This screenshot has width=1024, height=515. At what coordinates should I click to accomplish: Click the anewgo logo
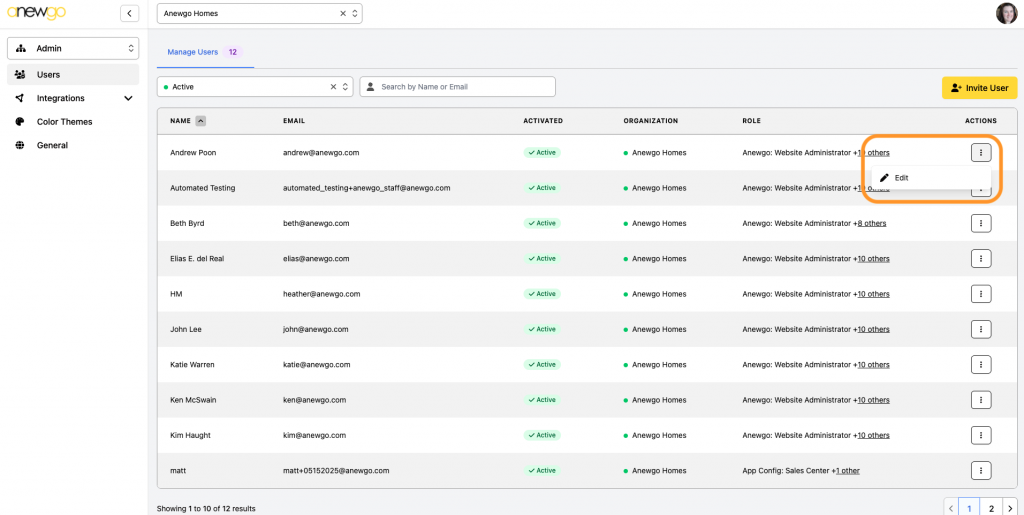36,13
